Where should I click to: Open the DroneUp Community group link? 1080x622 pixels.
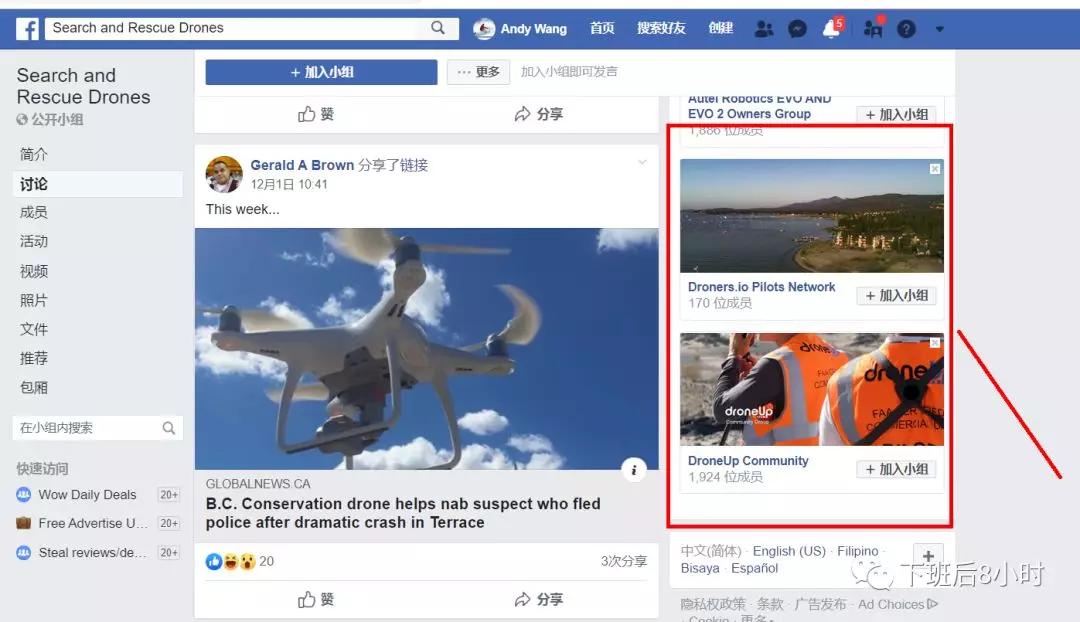pyautogui.click(x=748, y=461)
